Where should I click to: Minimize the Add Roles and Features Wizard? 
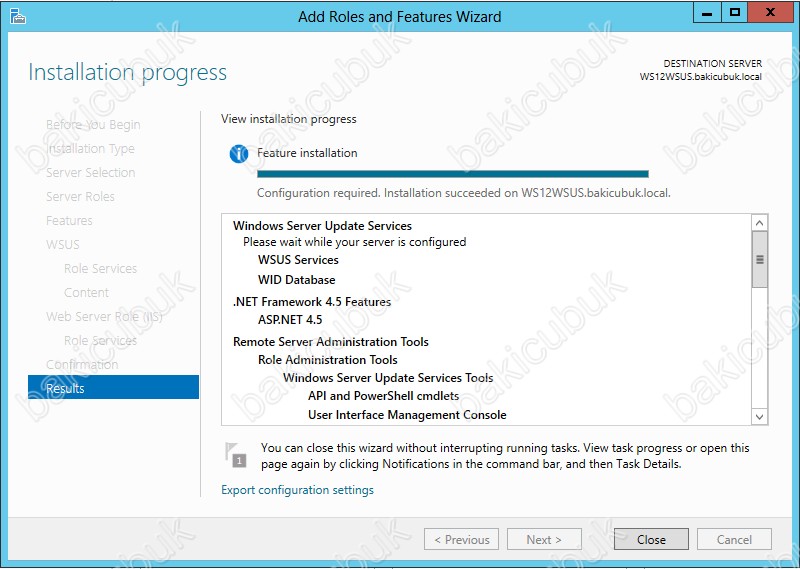click(707, 13)
